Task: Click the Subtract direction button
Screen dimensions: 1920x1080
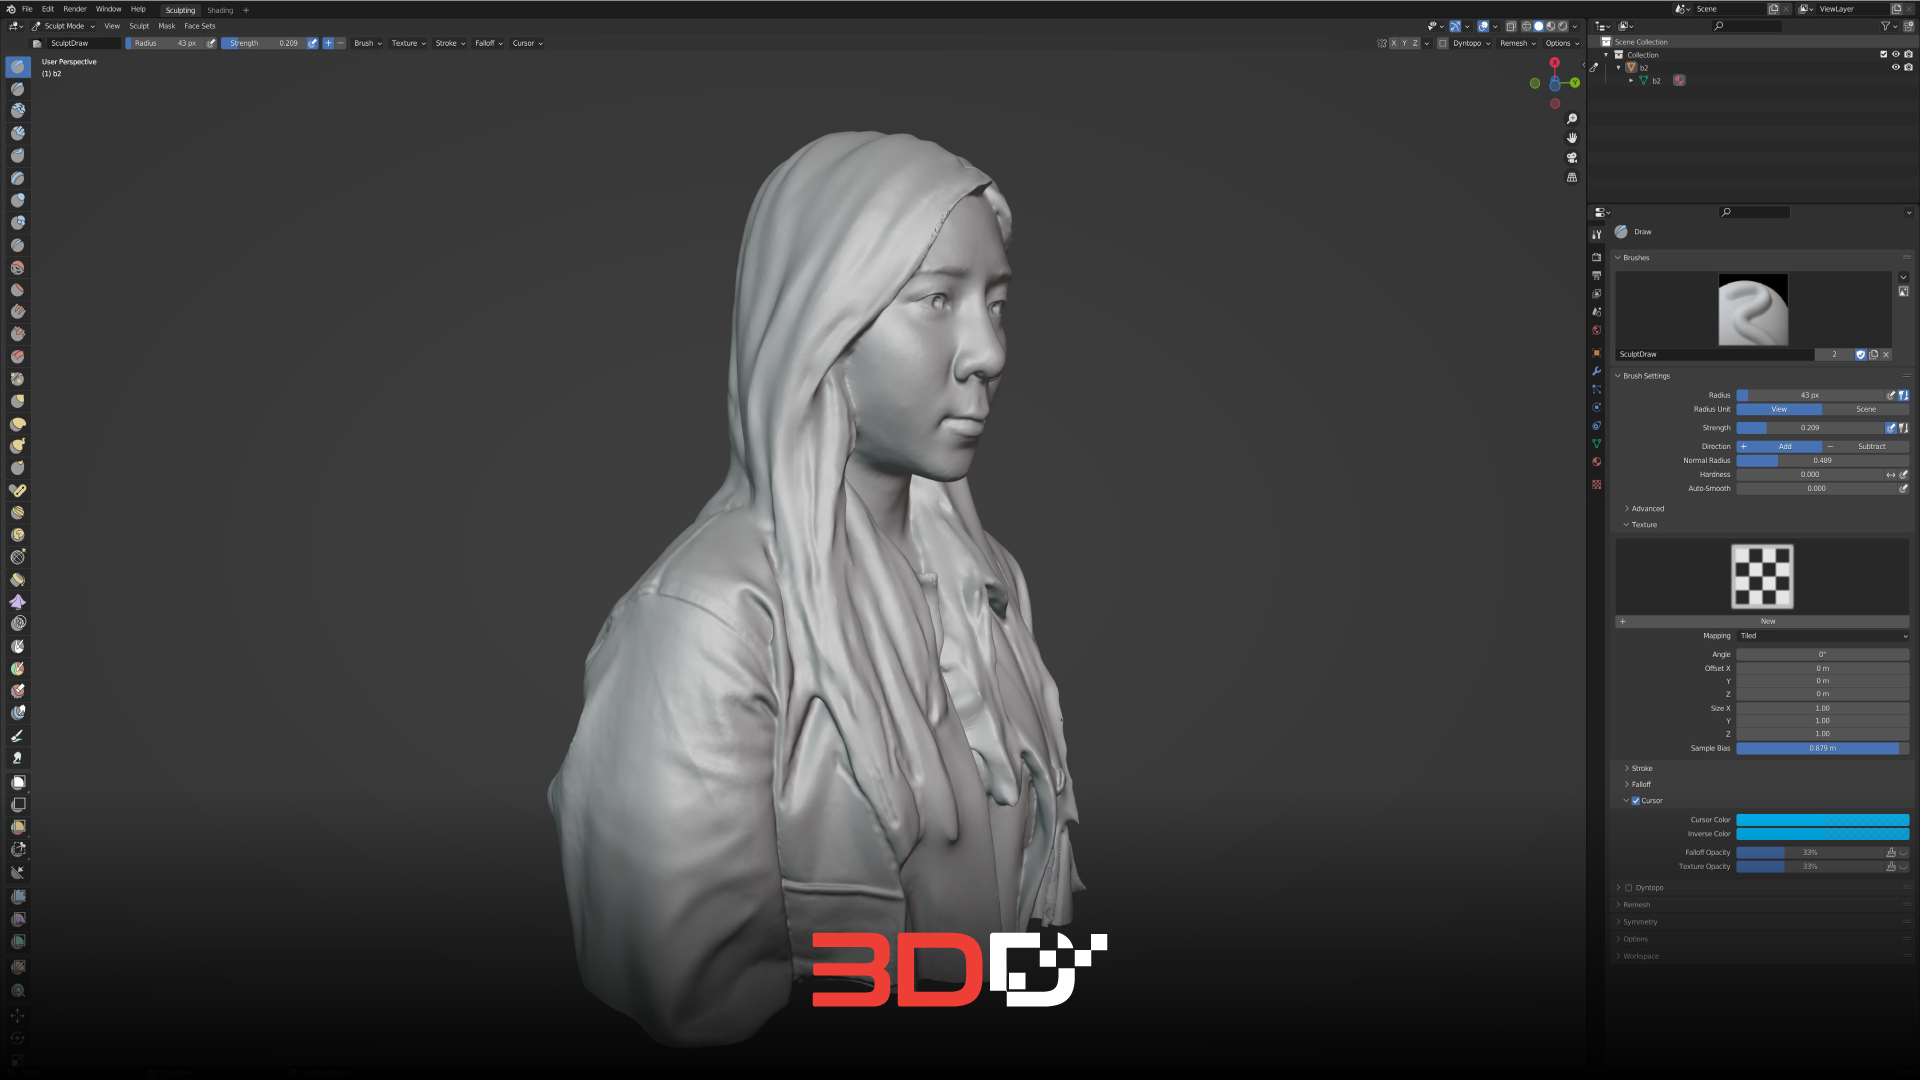Action: 1871,446
